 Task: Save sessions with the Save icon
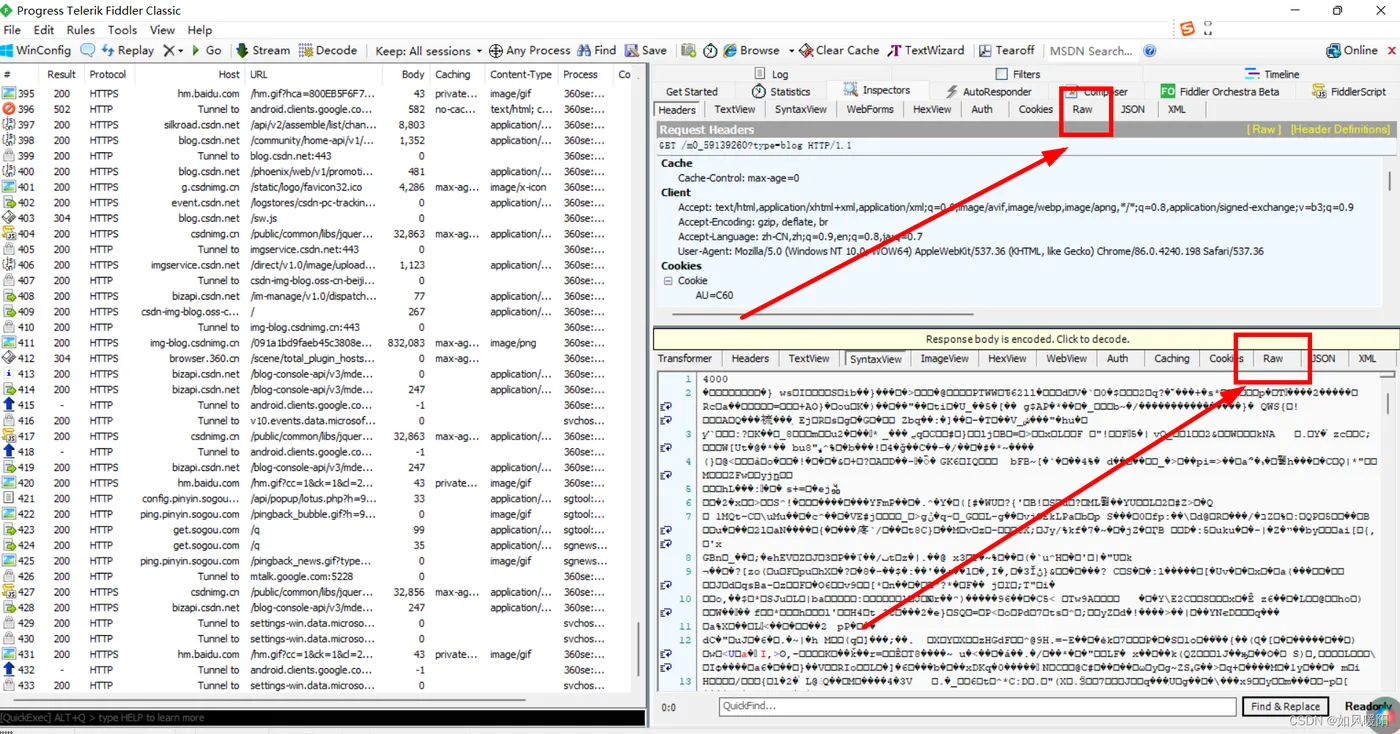[646, 50]
